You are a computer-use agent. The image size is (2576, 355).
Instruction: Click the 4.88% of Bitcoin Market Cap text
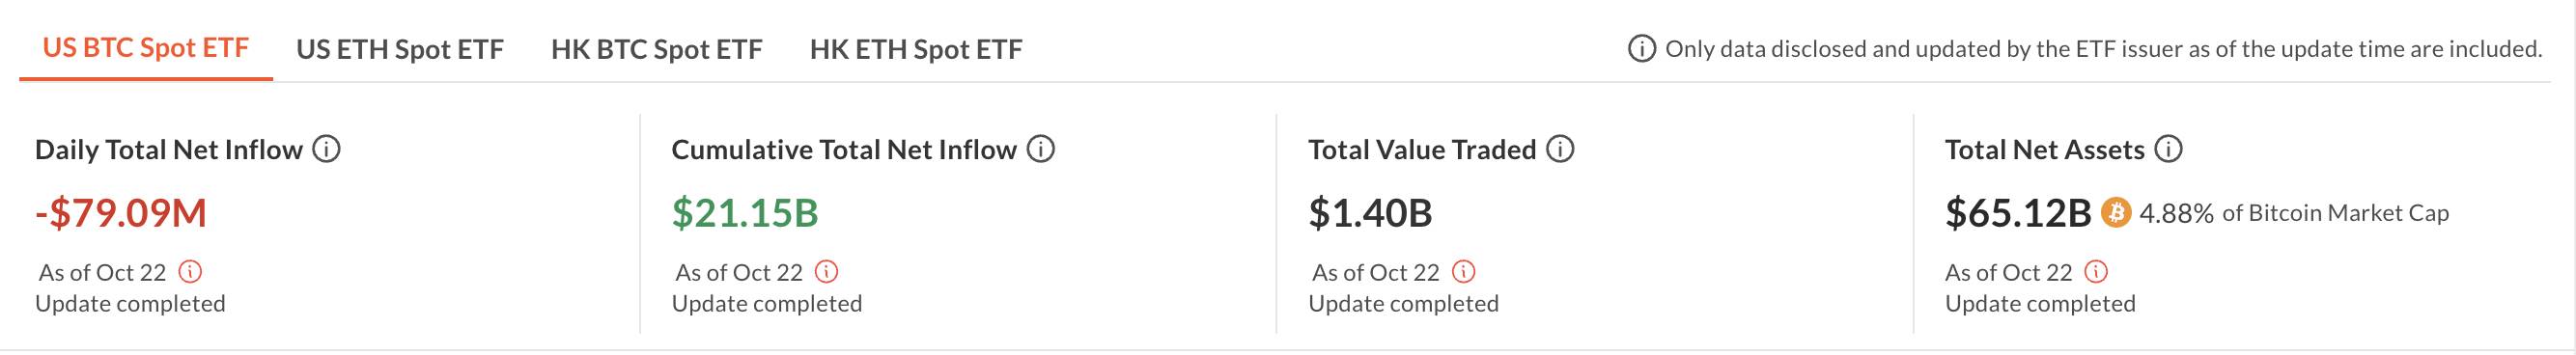click(x=2294, y=213)
